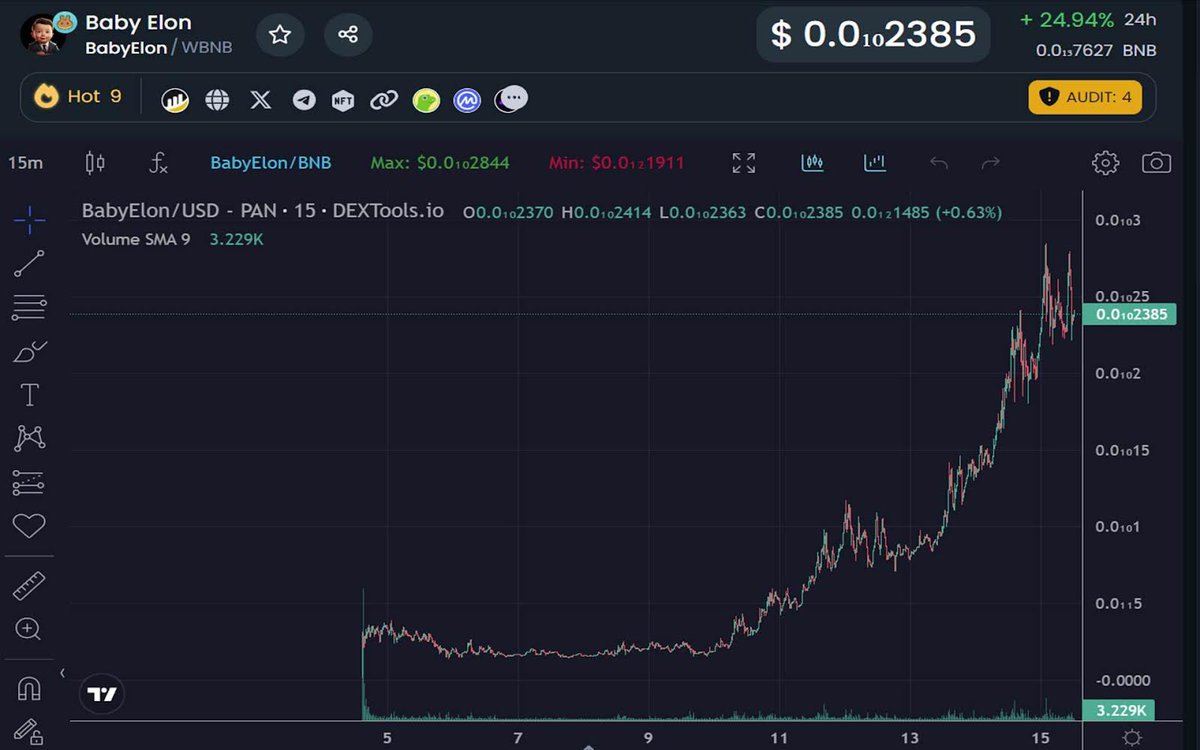Share the Baby Elon pair
Viewport: 1200px width, 750px height.
tap(348, 35)
